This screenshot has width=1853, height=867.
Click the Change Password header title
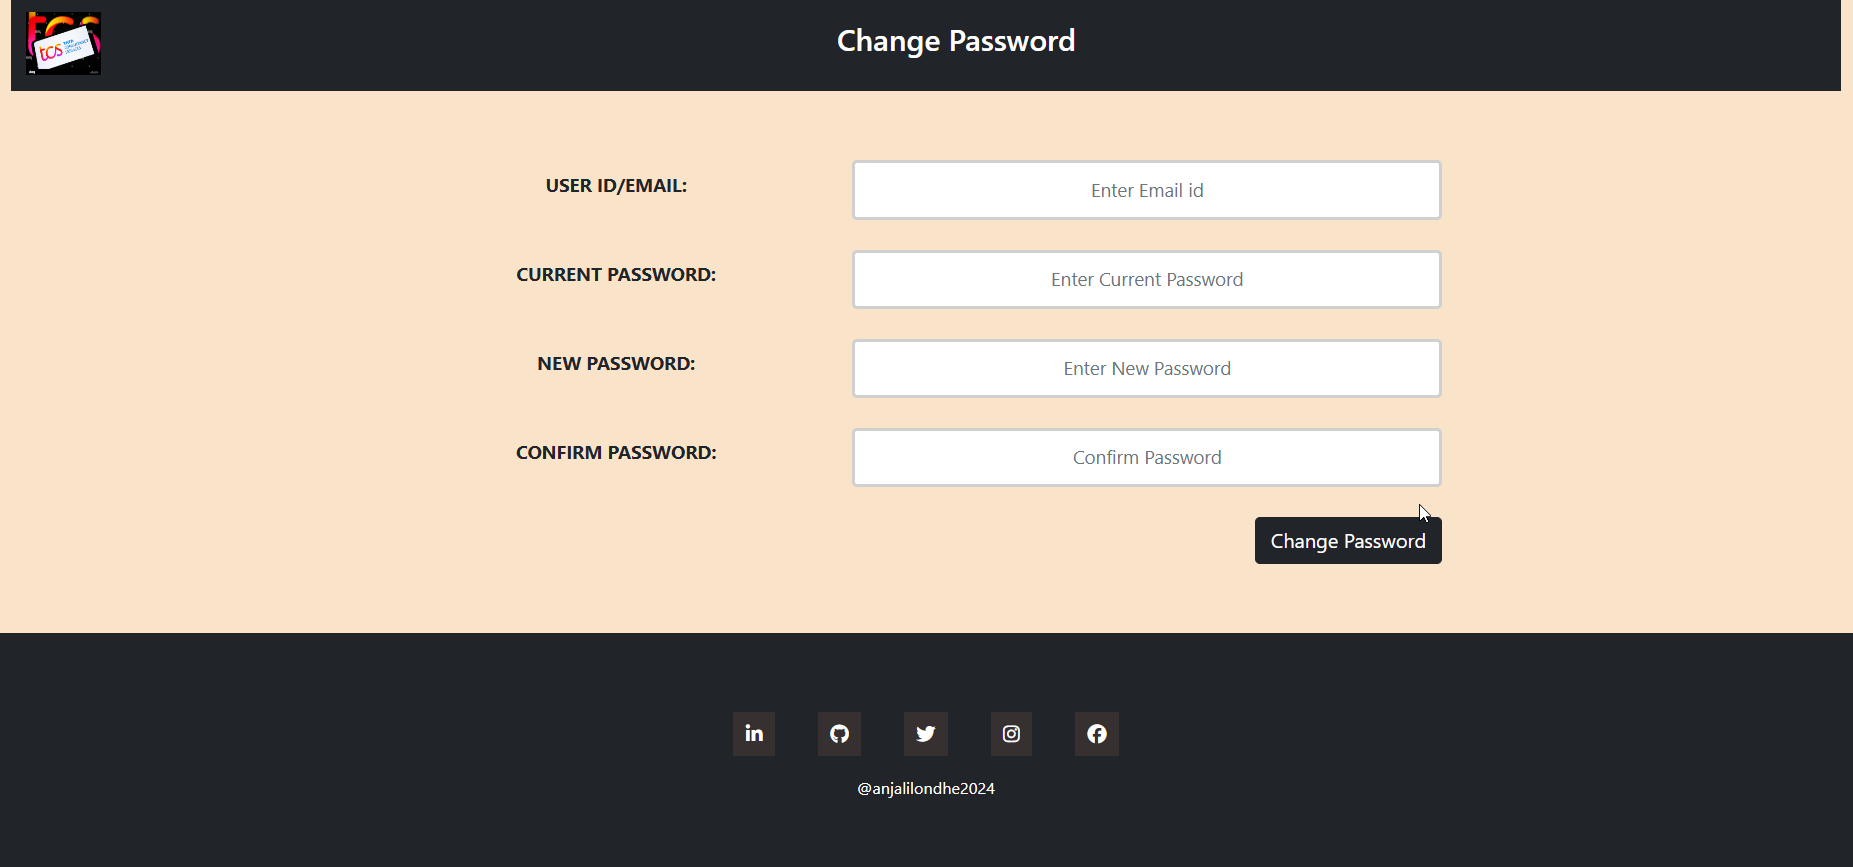[956, 41]
